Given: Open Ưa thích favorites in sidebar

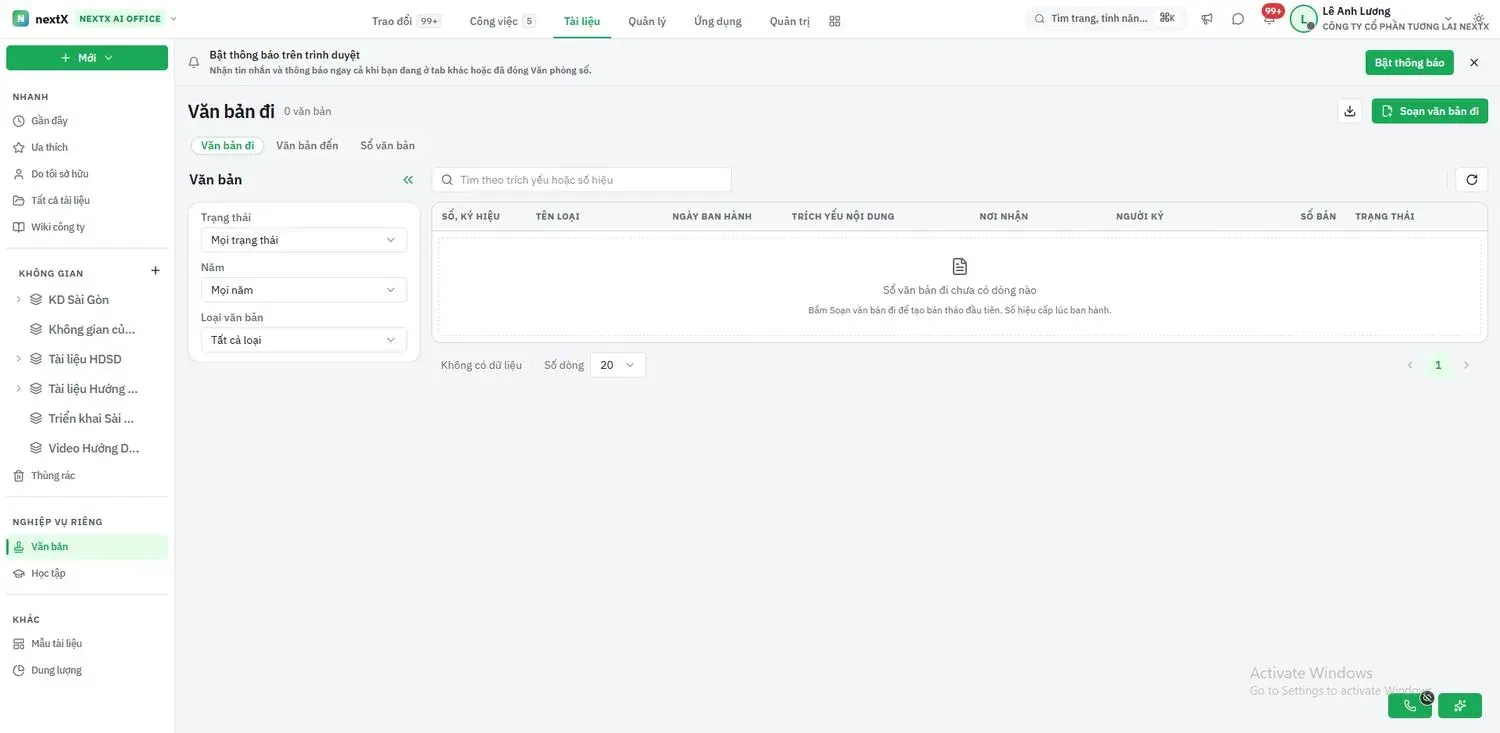Looking at the screenshot, I should (x=87, y=147).
